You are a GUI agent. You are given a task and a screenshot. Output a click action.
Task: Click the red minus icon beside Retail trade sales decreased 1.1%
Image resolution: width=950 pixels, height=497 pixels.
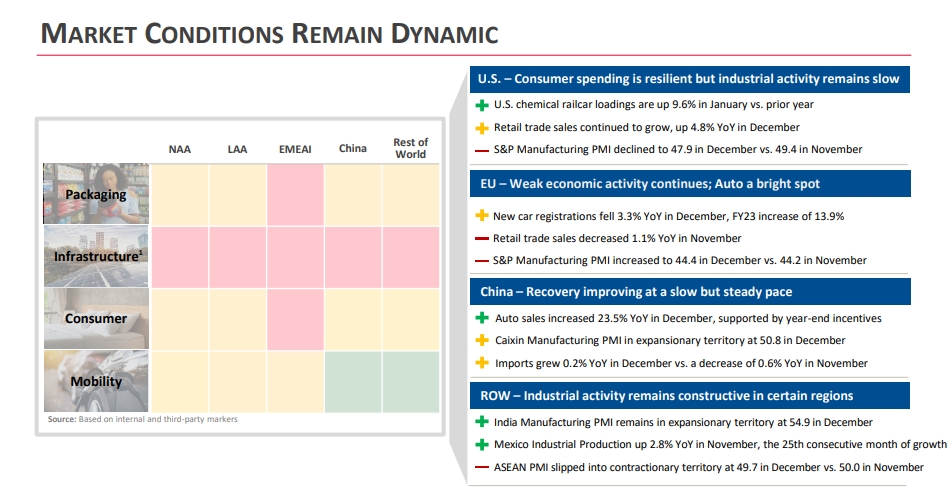pos(482,239)
